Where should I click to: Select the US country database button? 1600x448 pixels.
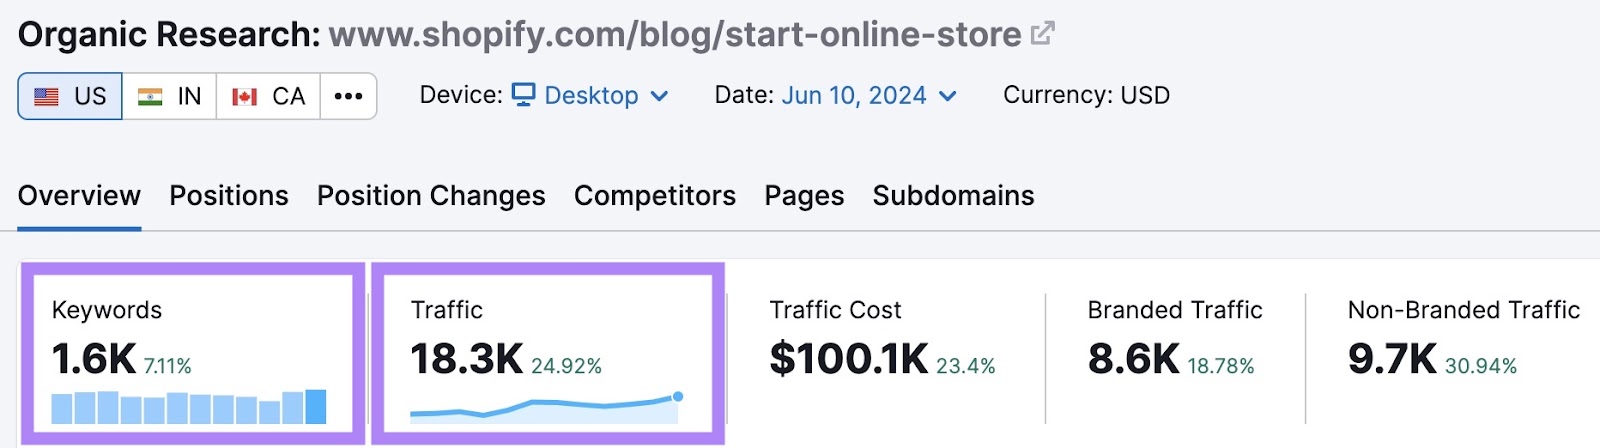70,96
